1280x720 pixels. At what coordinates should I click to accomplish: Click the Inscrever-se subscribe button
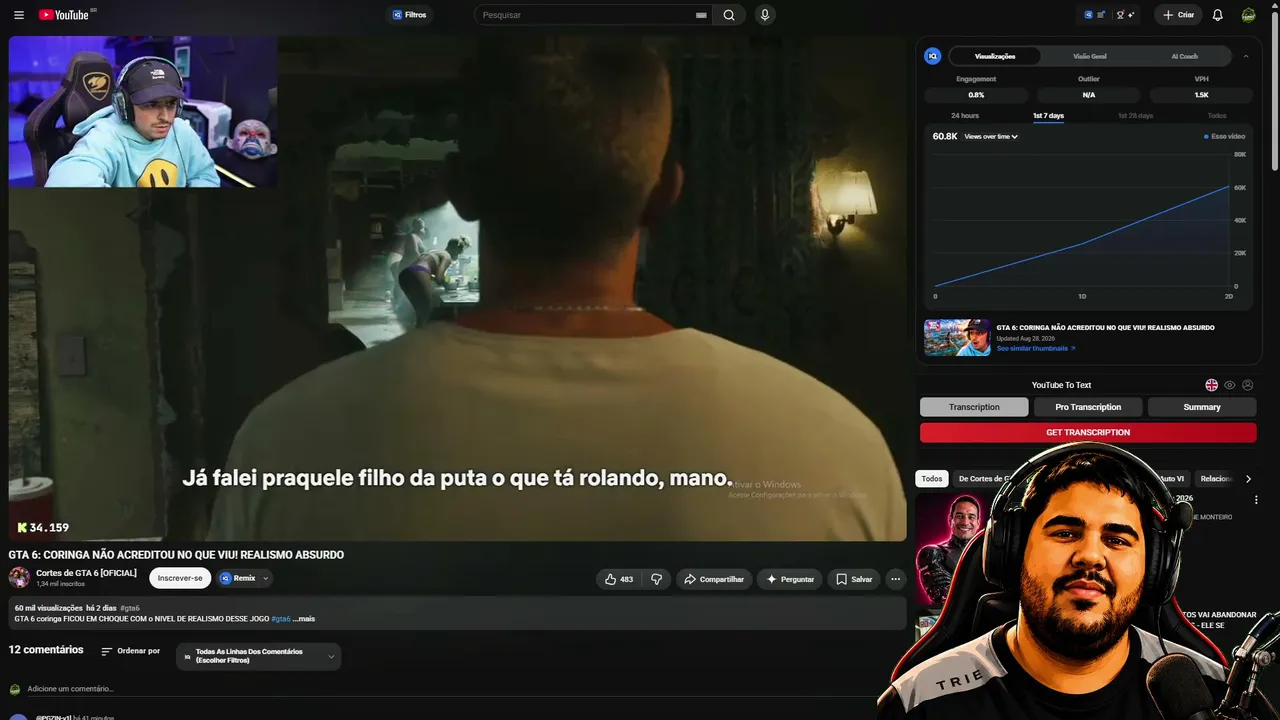[x=180, y=578]
